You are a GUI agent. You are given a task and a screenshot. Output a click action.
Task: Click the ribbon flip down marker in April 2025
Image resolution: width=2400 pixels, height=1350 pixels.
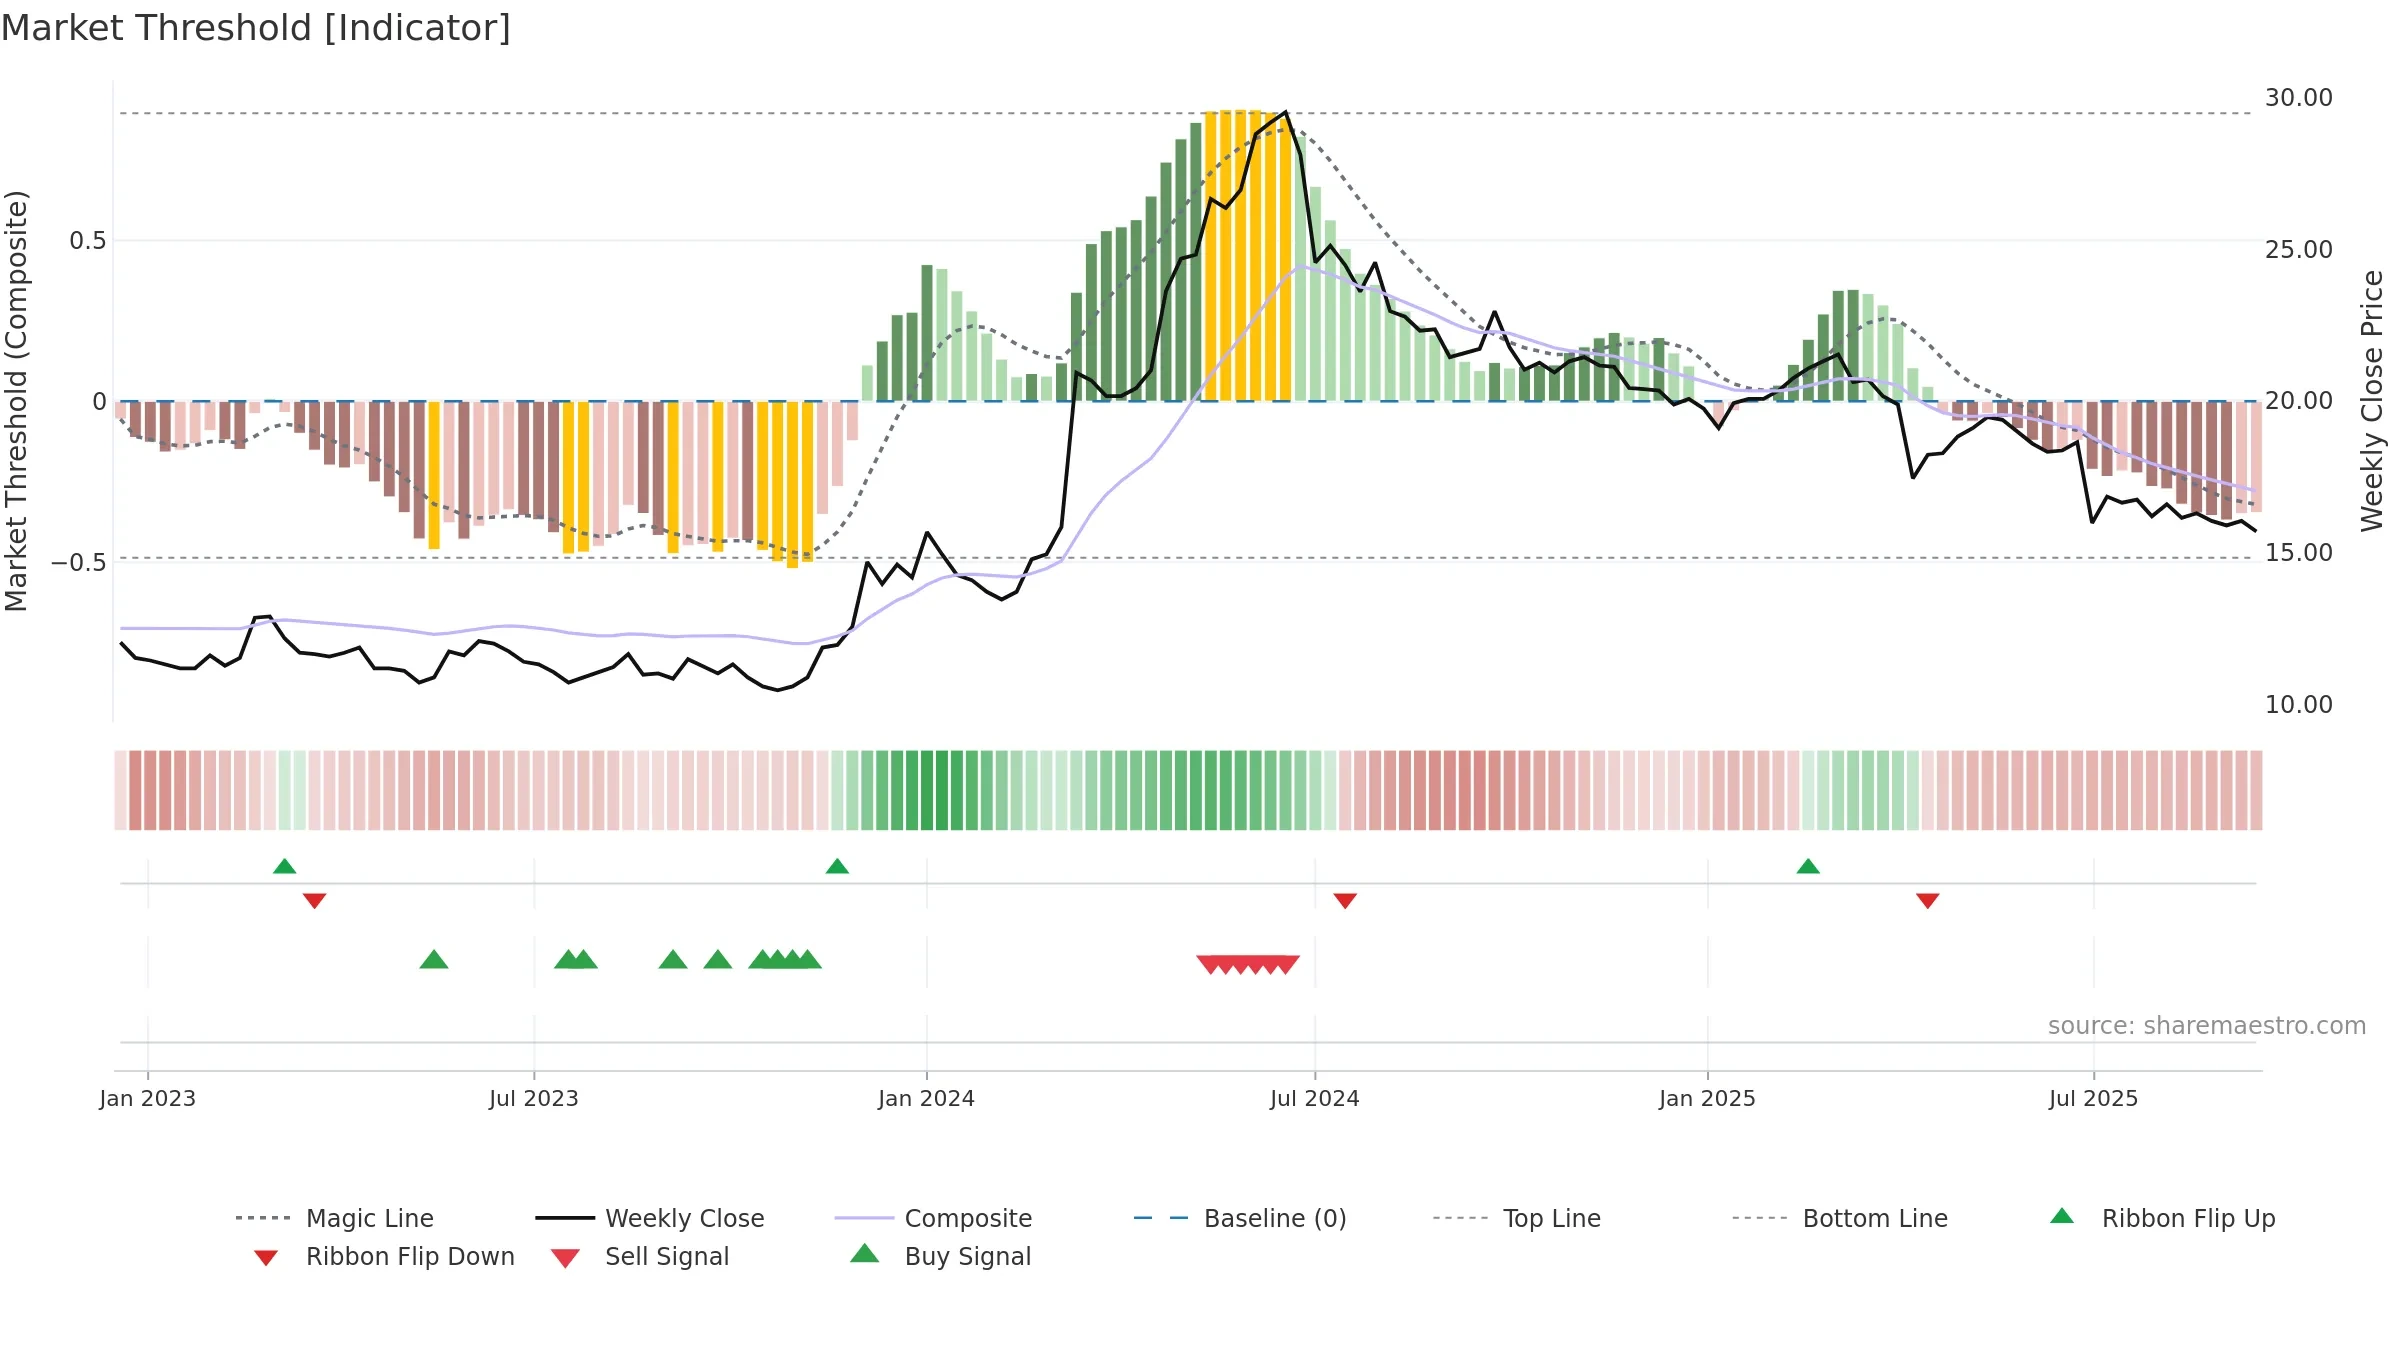pos(1928,901)
